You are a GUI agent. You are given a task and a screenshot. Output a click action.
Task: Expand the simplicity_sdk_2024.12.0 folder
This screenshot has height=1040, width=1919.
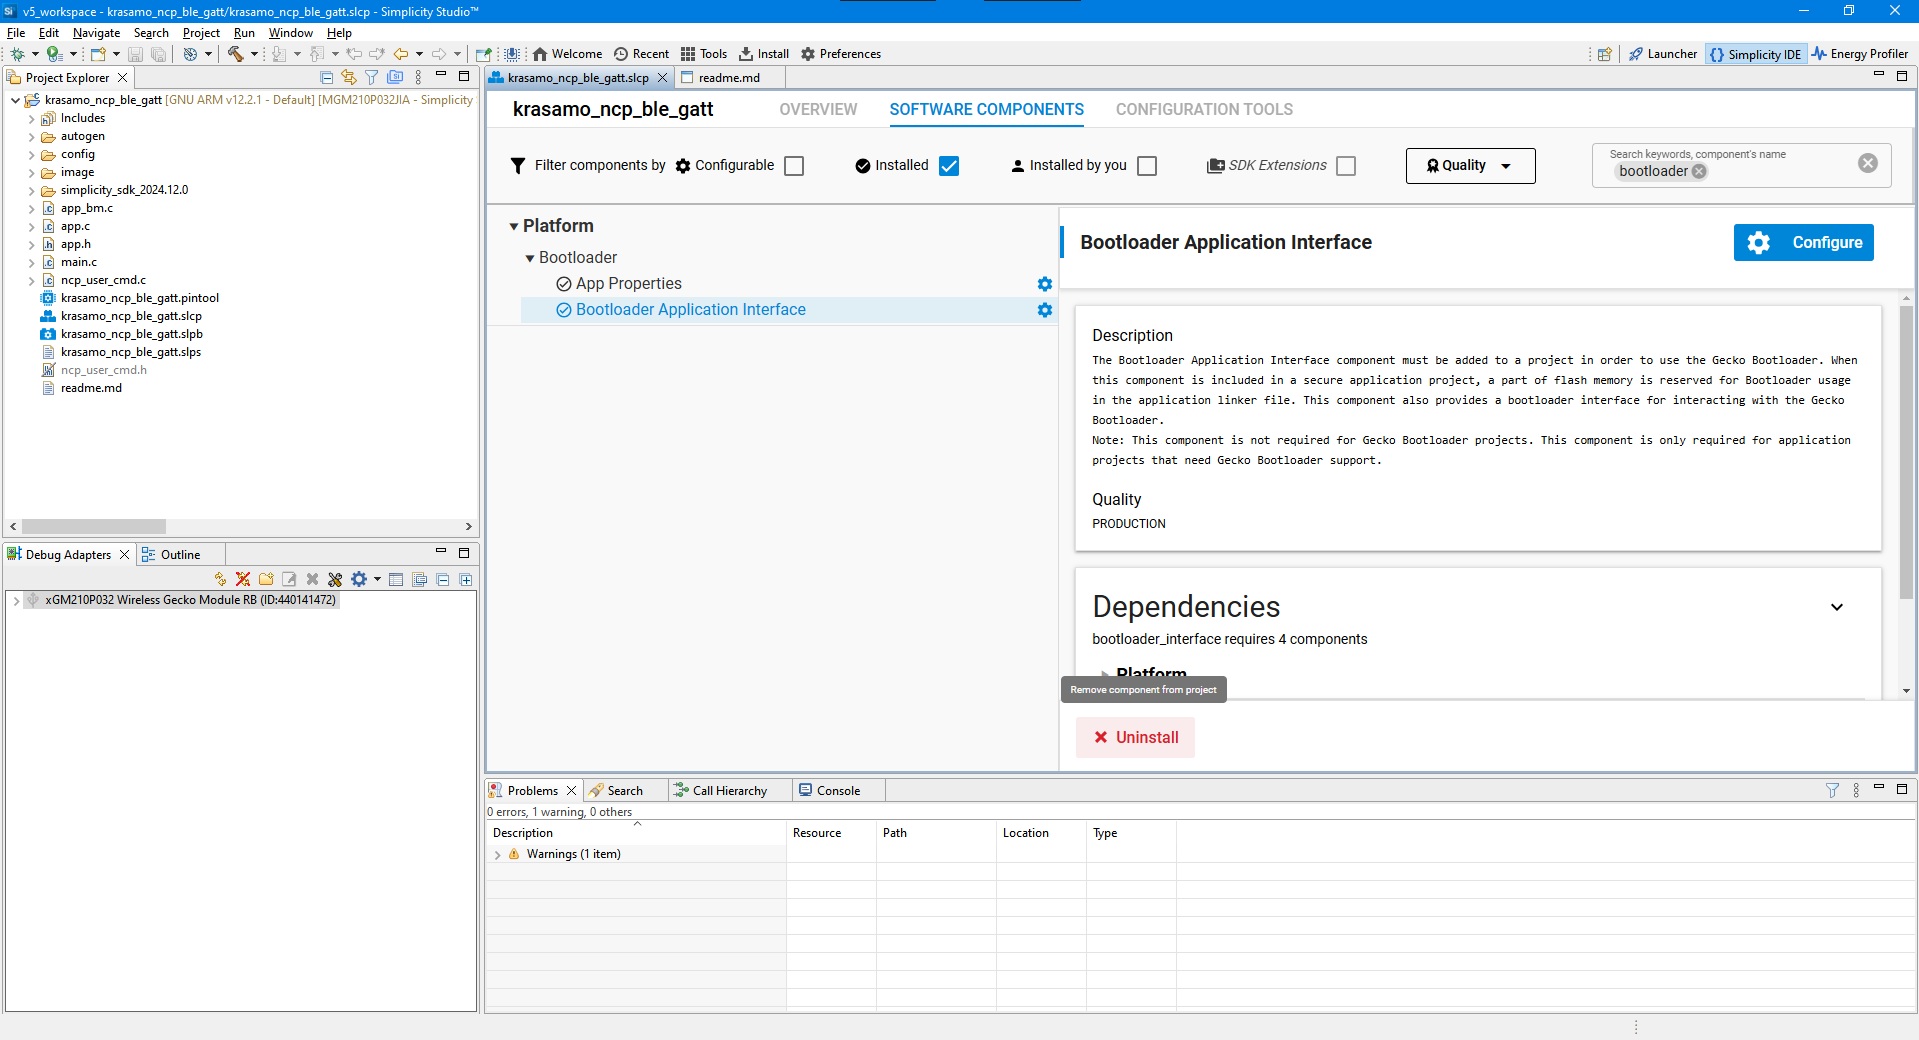pyautogui.click(x=31, y=191)
